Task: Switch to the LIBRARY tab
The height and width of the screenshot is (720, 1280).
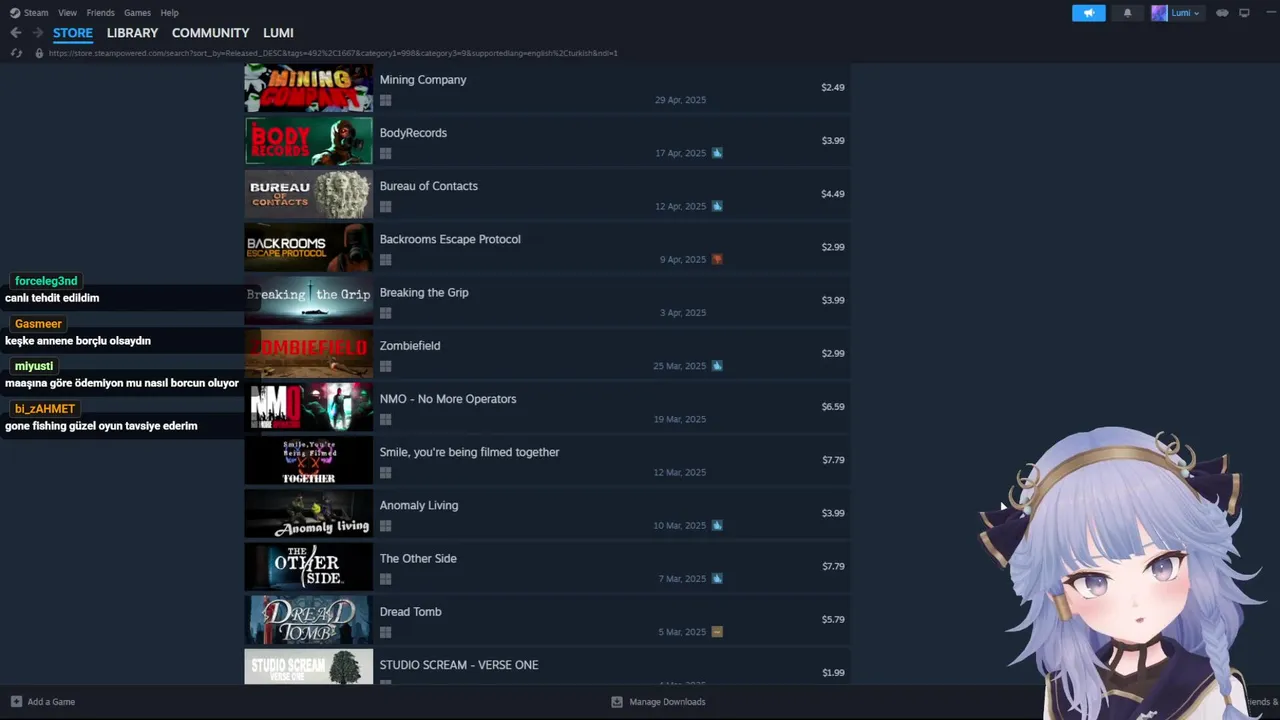Action: pos(132,33)
